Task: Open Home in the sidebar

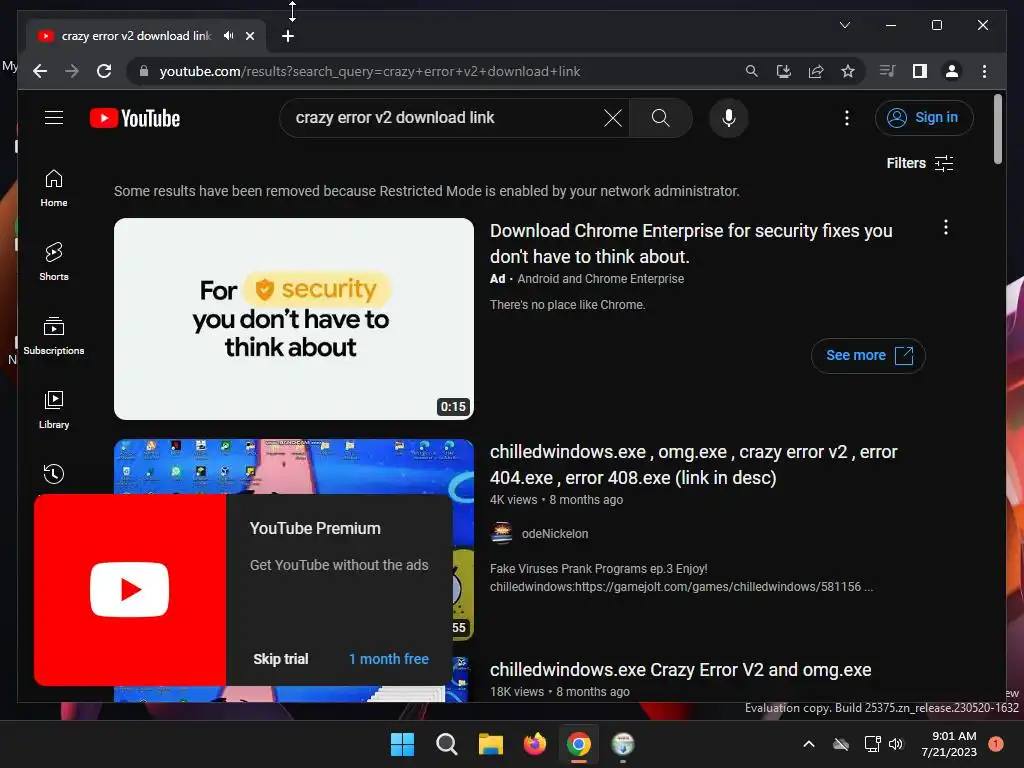Action: click(54, 188)
